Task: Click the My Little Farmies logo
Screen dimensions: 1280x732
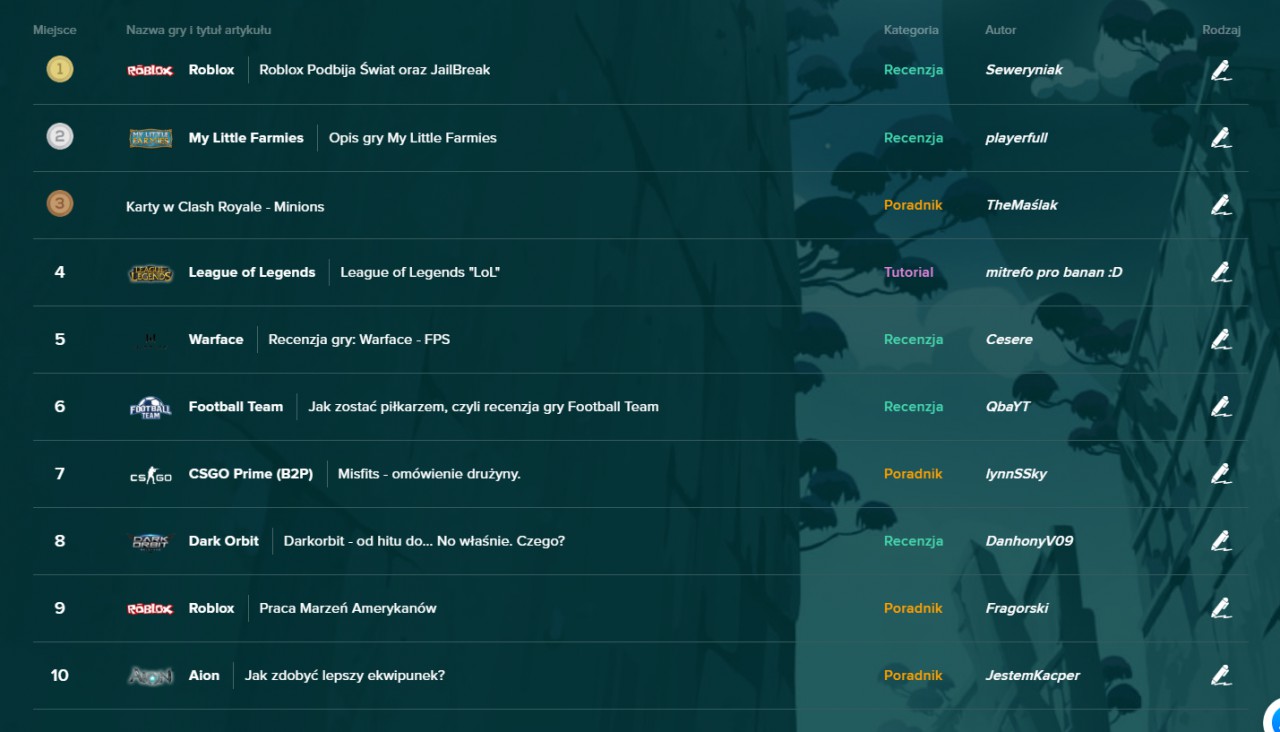Action: pos(150,138)
